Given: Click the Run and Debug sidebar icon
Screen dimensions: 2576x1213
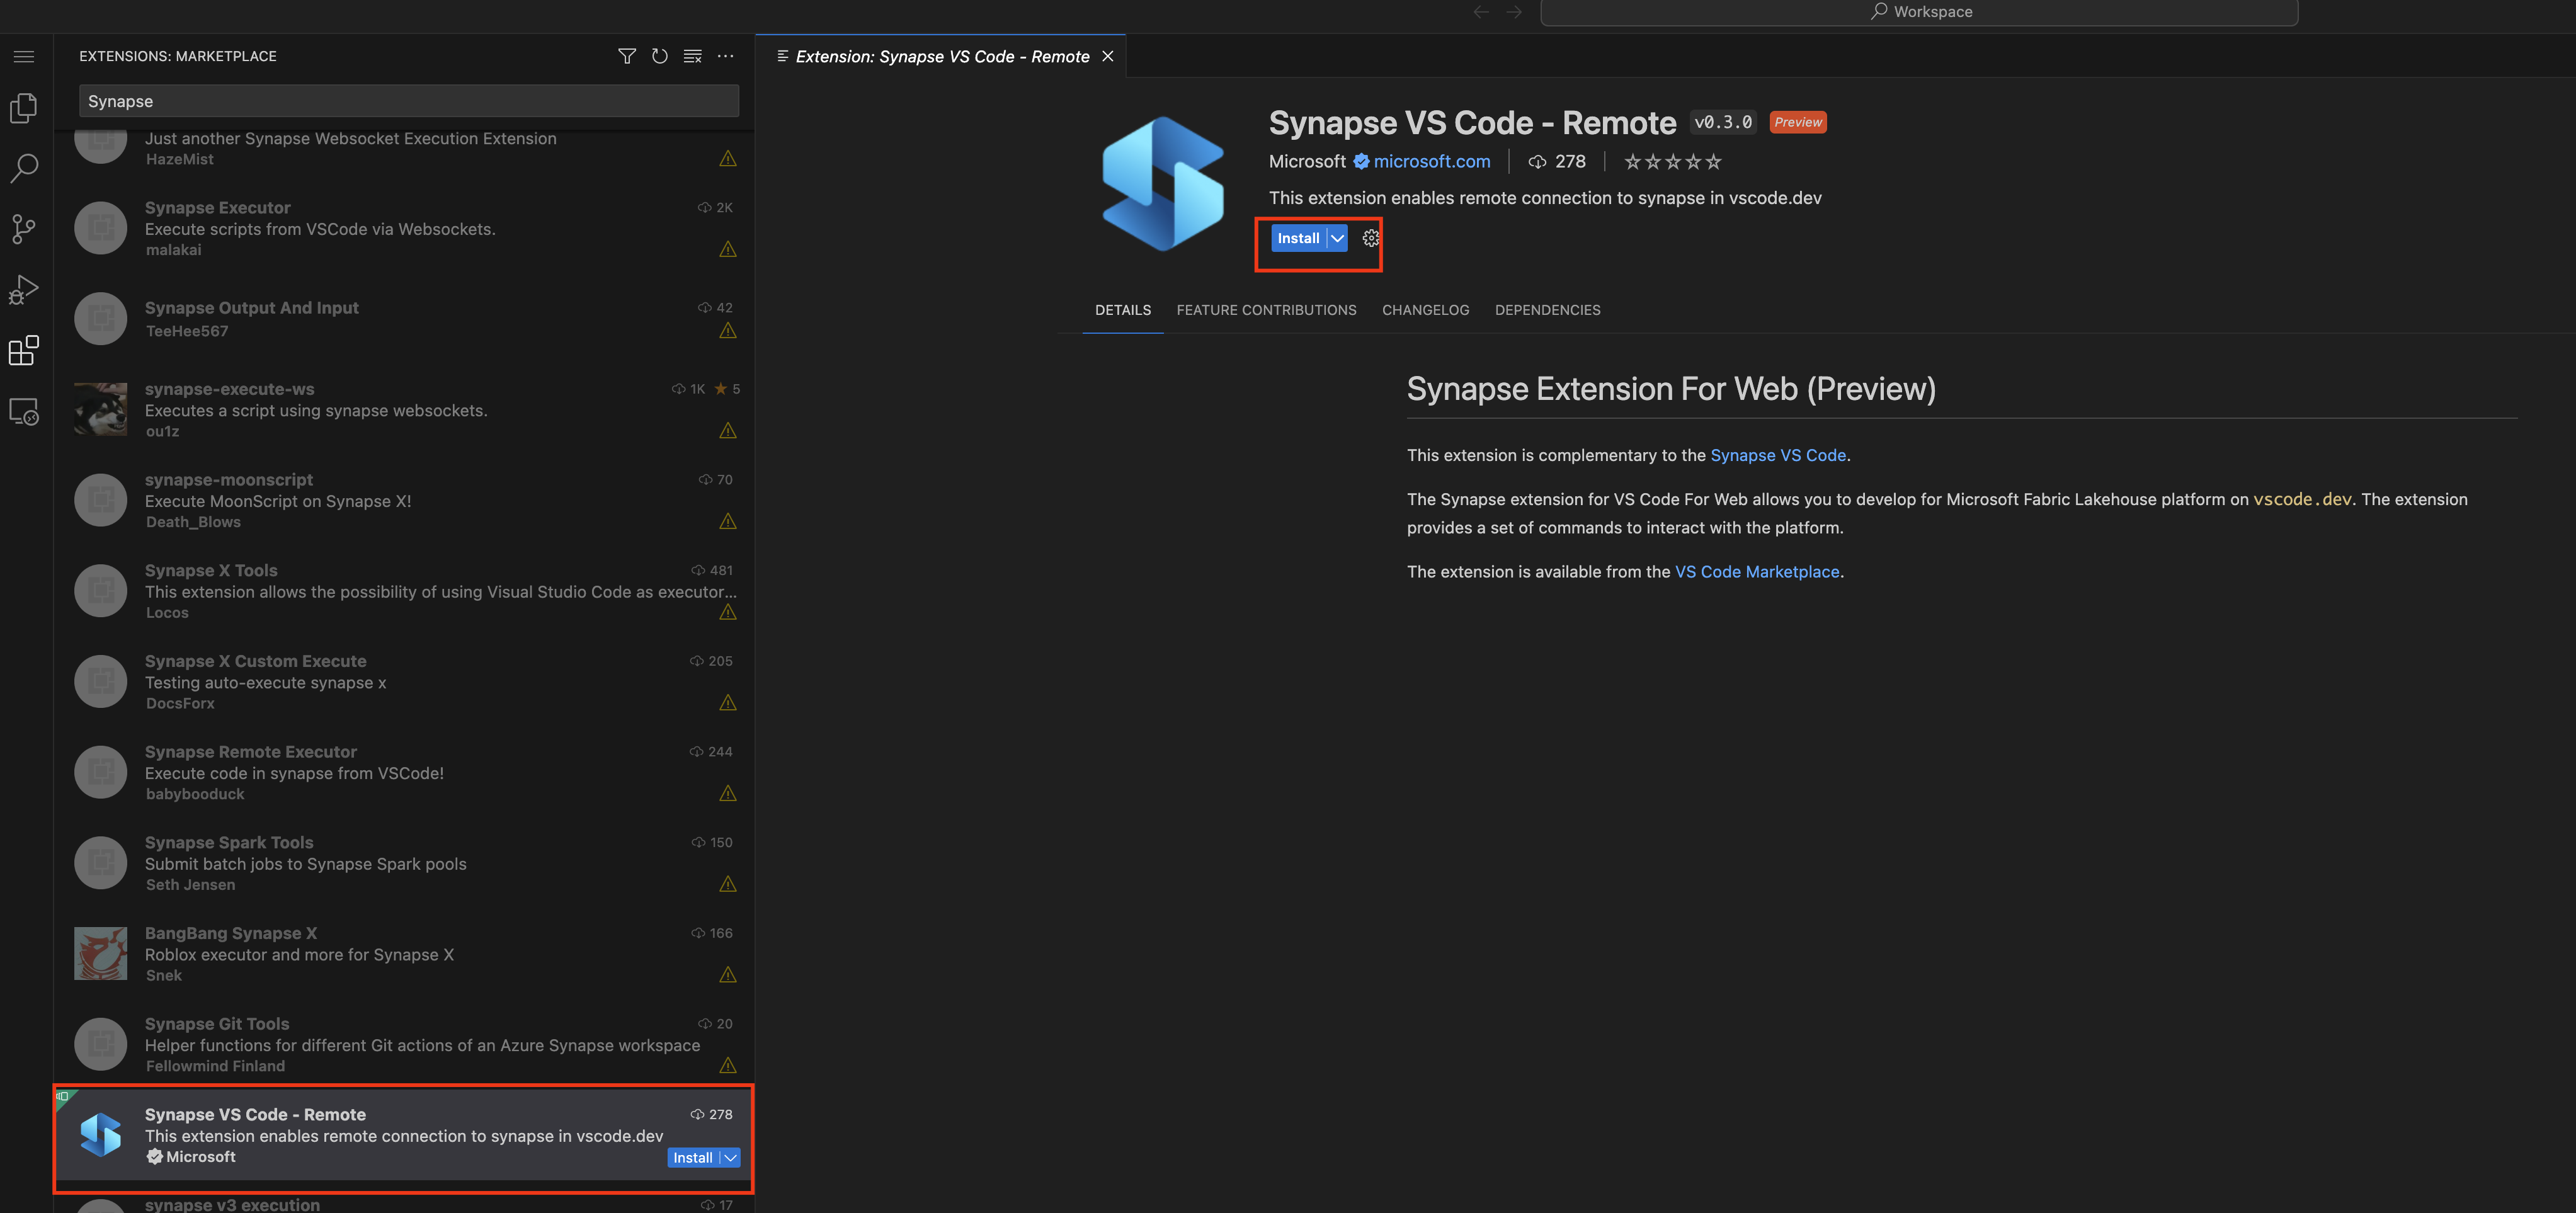Looking at the screenshot, I should [x=25, y=289].
